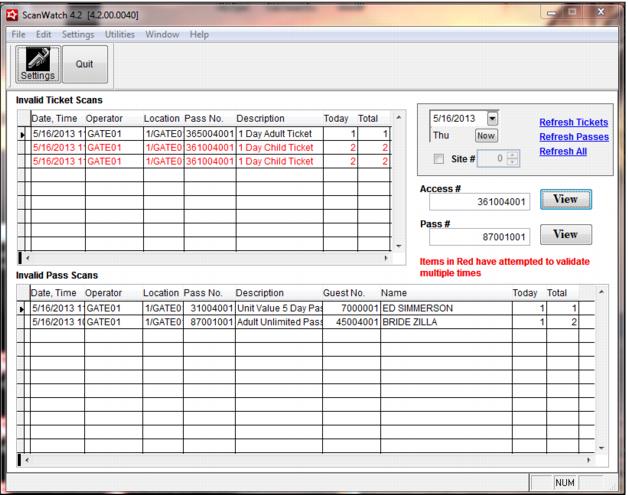The image size is (628, 495).
Task: Open the Window menu
Action: point(160,35)
